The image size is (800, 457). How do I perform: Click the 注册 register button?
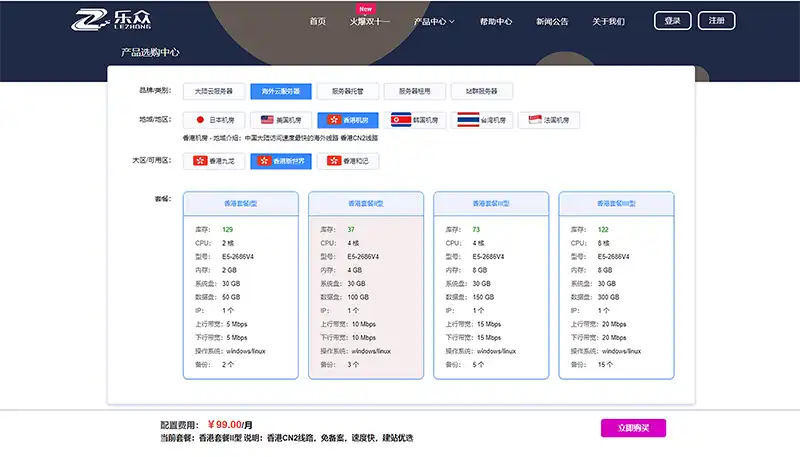click(x=716, y=20)
